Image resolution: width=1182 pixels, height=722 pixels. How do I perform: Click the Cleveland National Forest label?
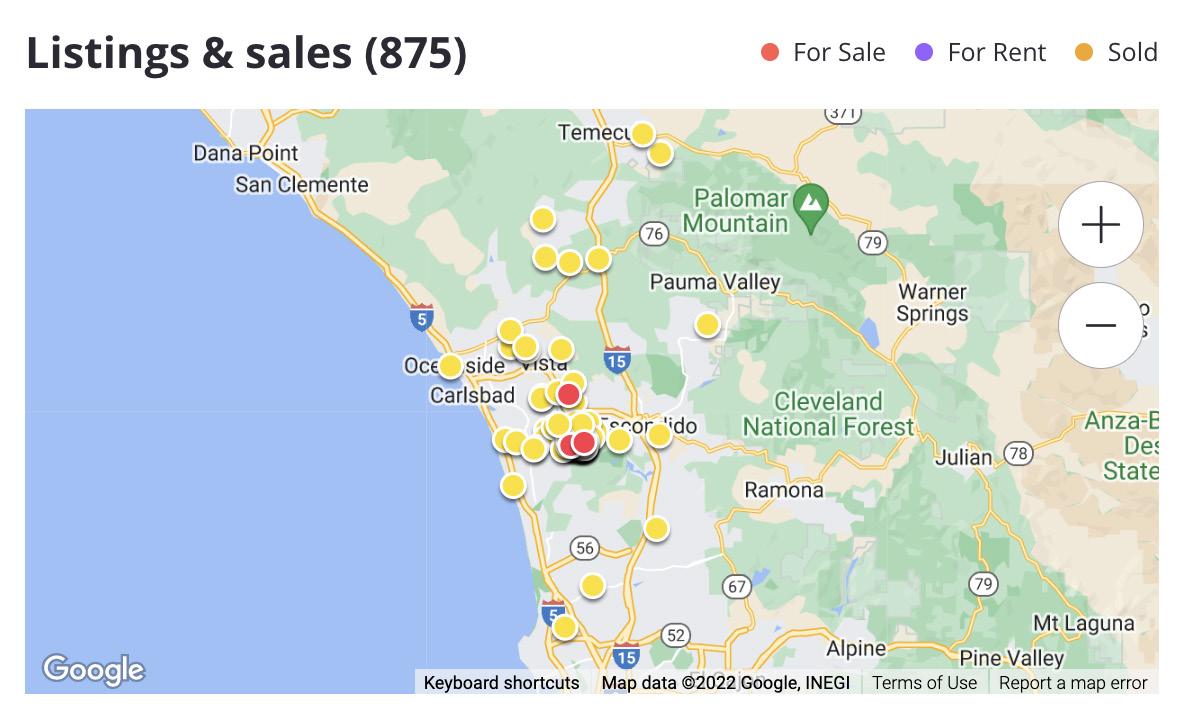828,414
